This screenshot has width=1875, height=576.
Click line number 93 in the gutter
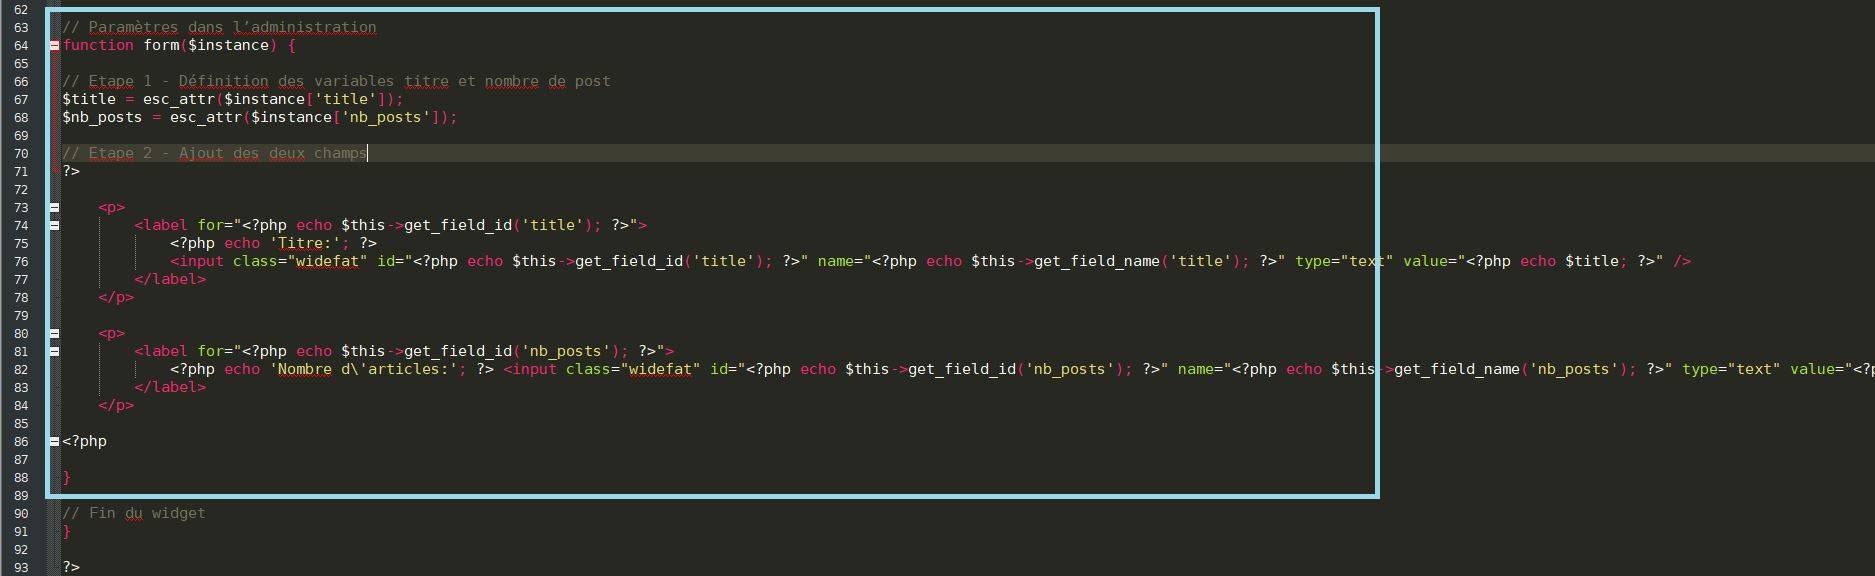pos(21,568)
